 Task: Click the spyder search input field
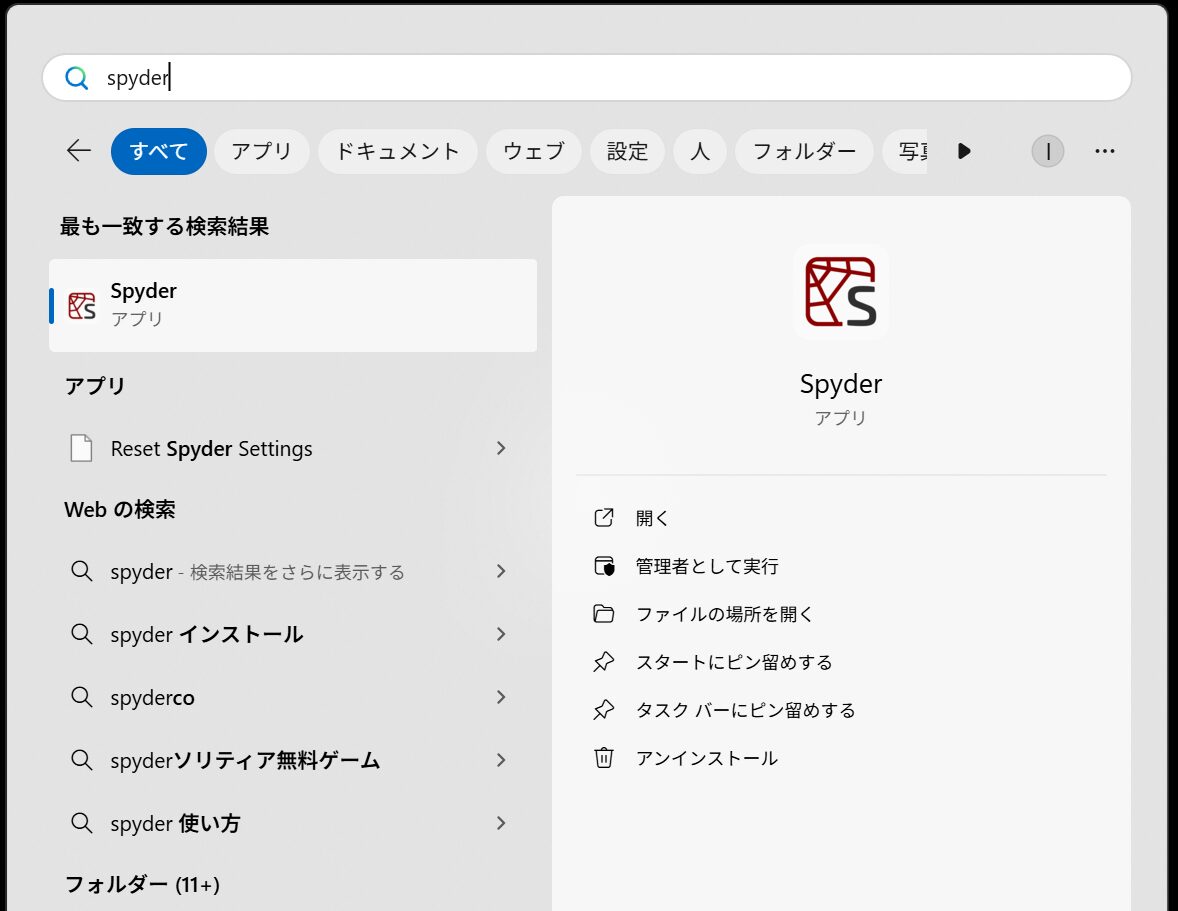[x=586, y=77]
